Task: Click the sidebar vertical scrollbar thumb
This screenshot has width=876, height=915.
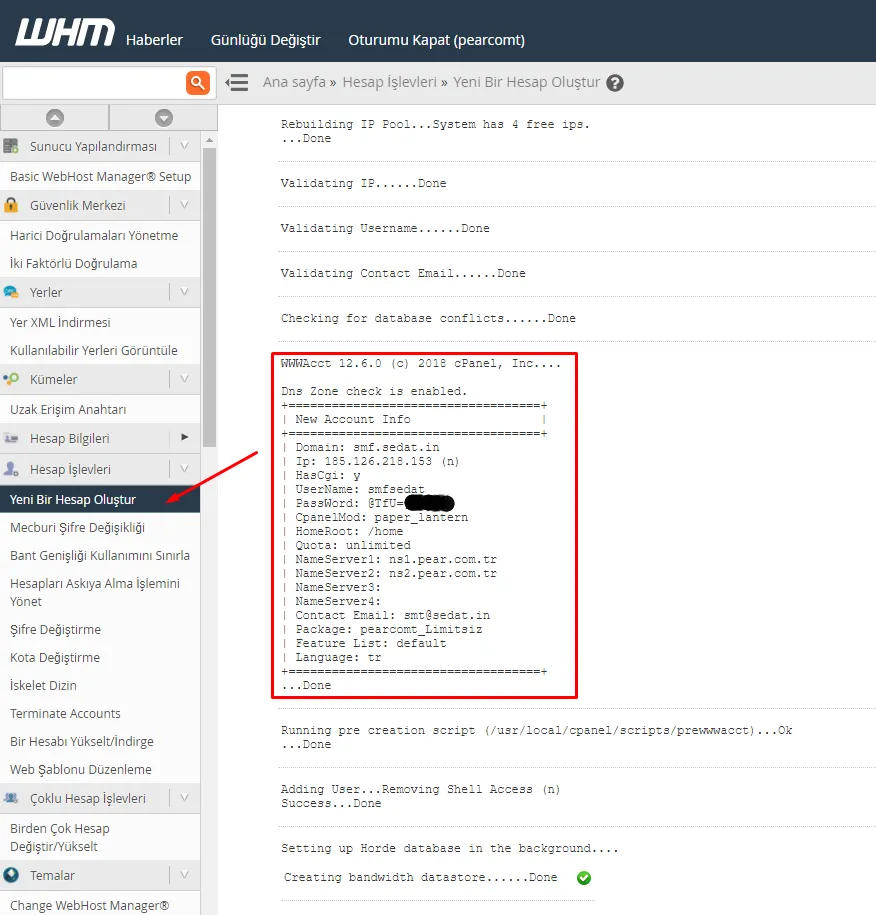Action: 210,298
